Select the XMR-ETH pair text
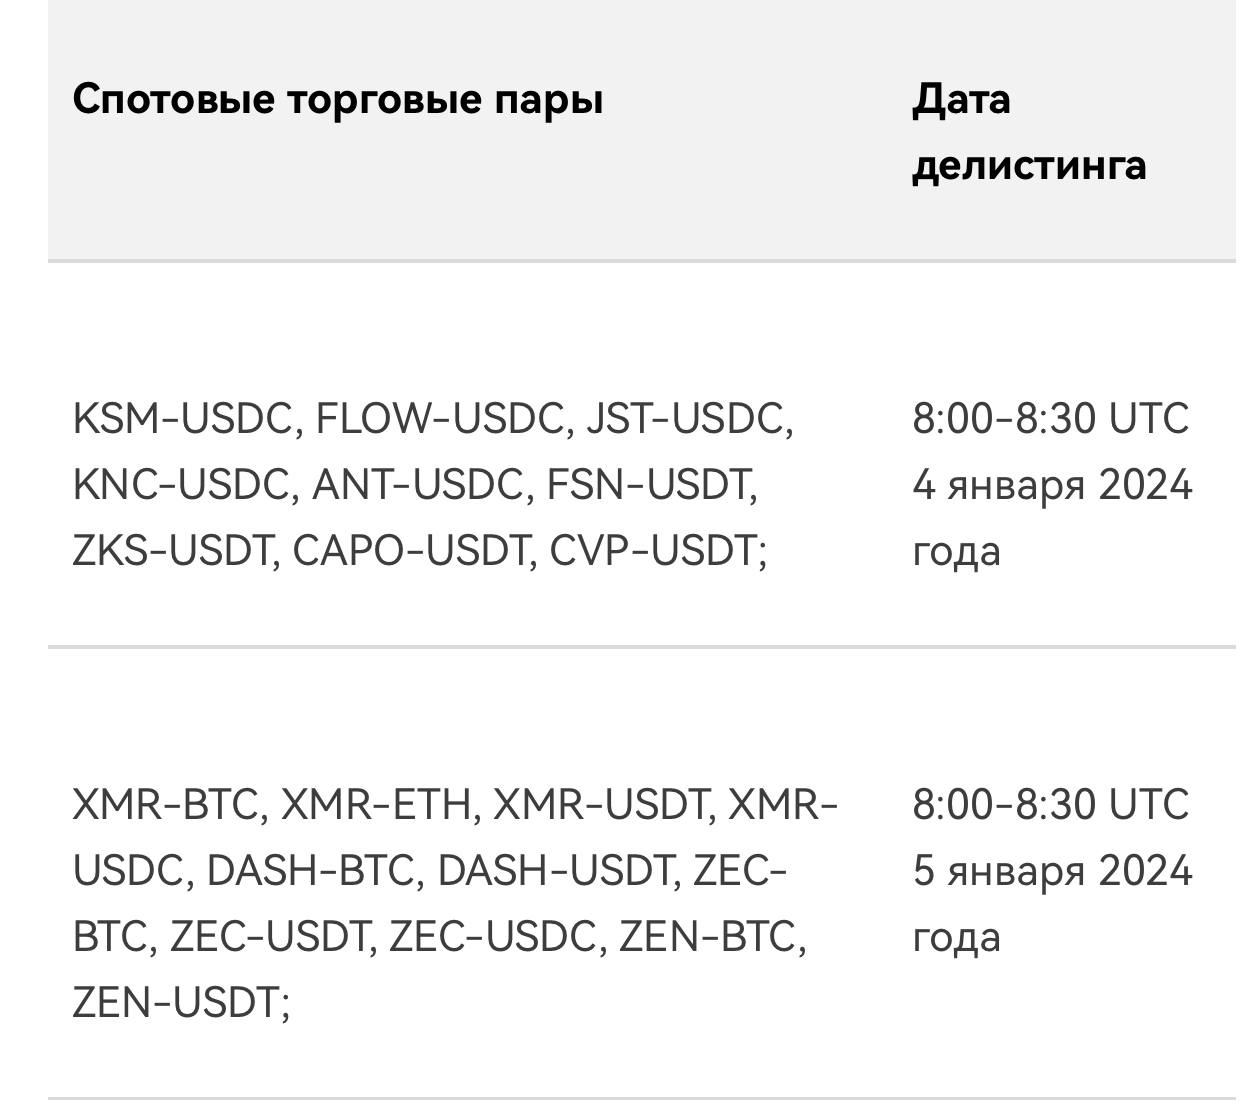The height and width of the screenshot is (1116, 1258). [x=376, y=805]
